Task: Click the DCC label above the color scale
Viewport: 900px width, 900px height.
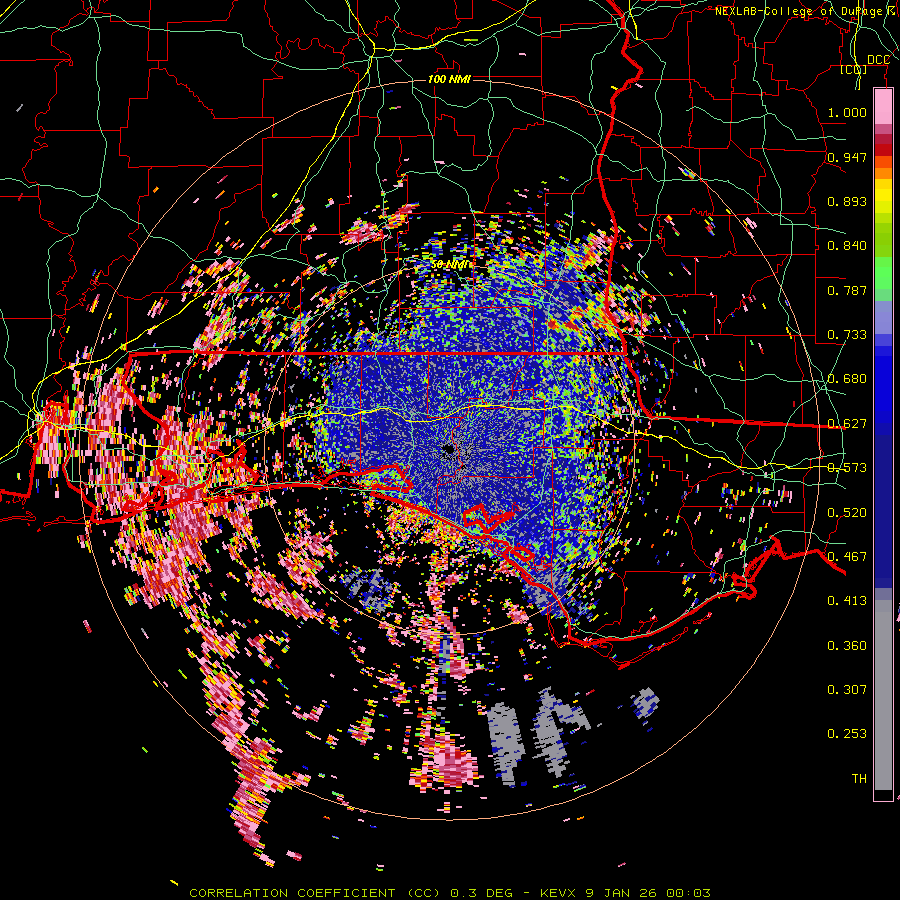Action: pos(878,60)
